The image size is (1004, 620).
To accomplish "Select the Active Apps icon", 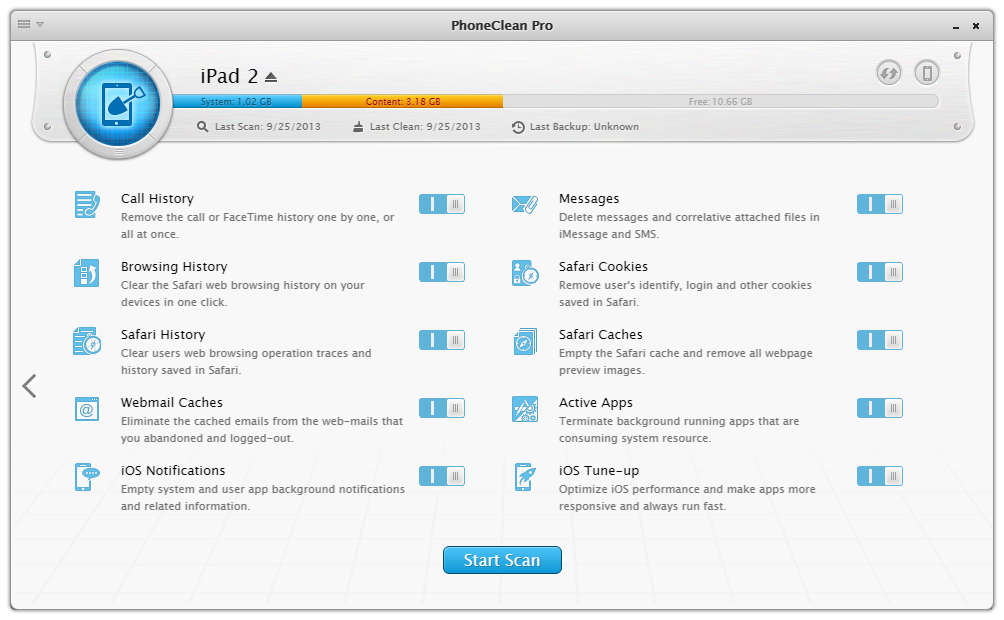I will click(525, 409).
